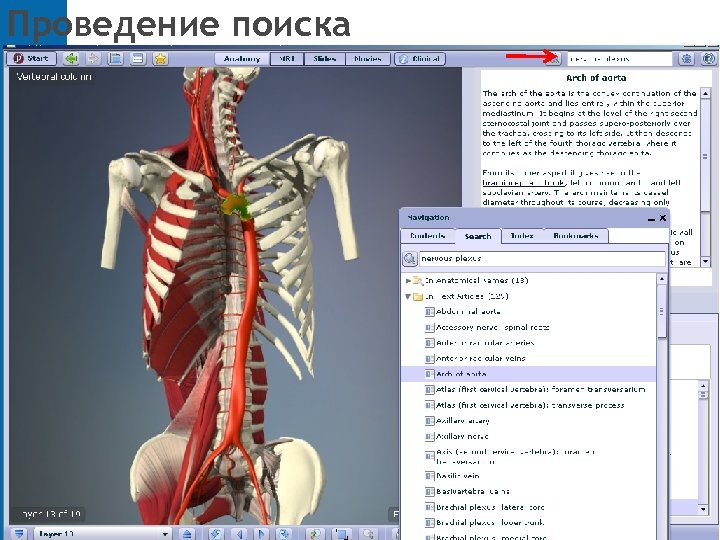This screenshot has height=540, width=720.
Task: Go back with green arrow icon
Action: [71, 59]
